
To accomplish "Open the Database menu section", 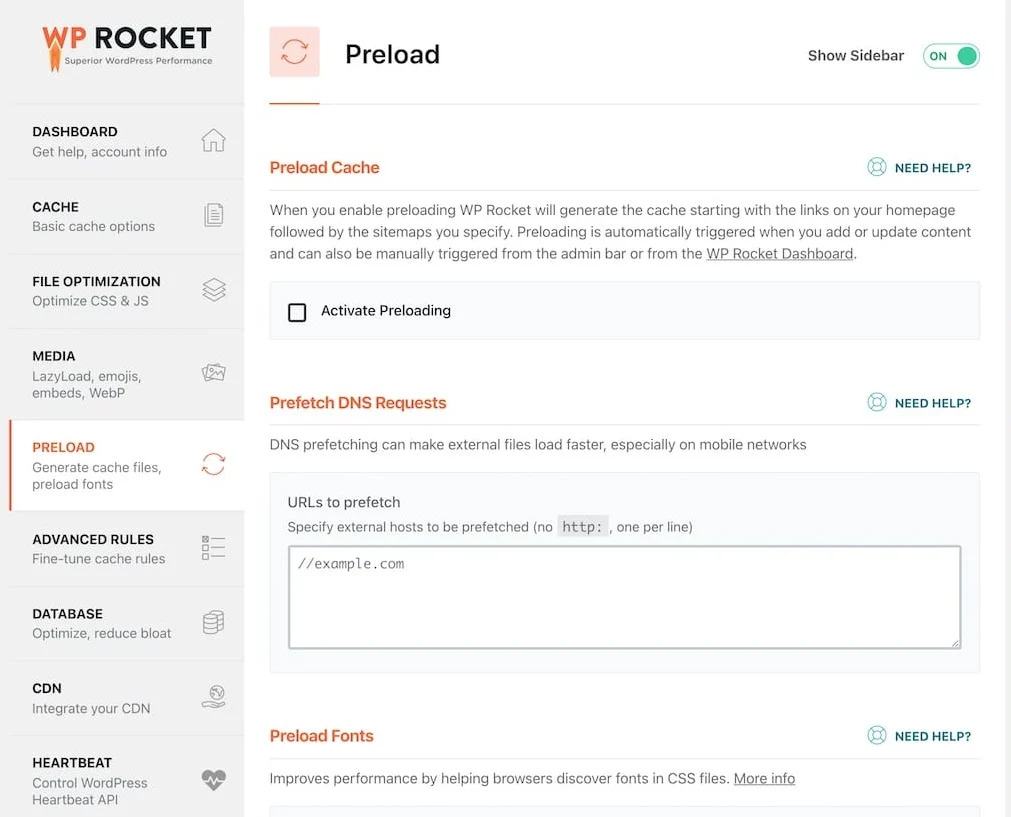I will (x=127, y=623).
